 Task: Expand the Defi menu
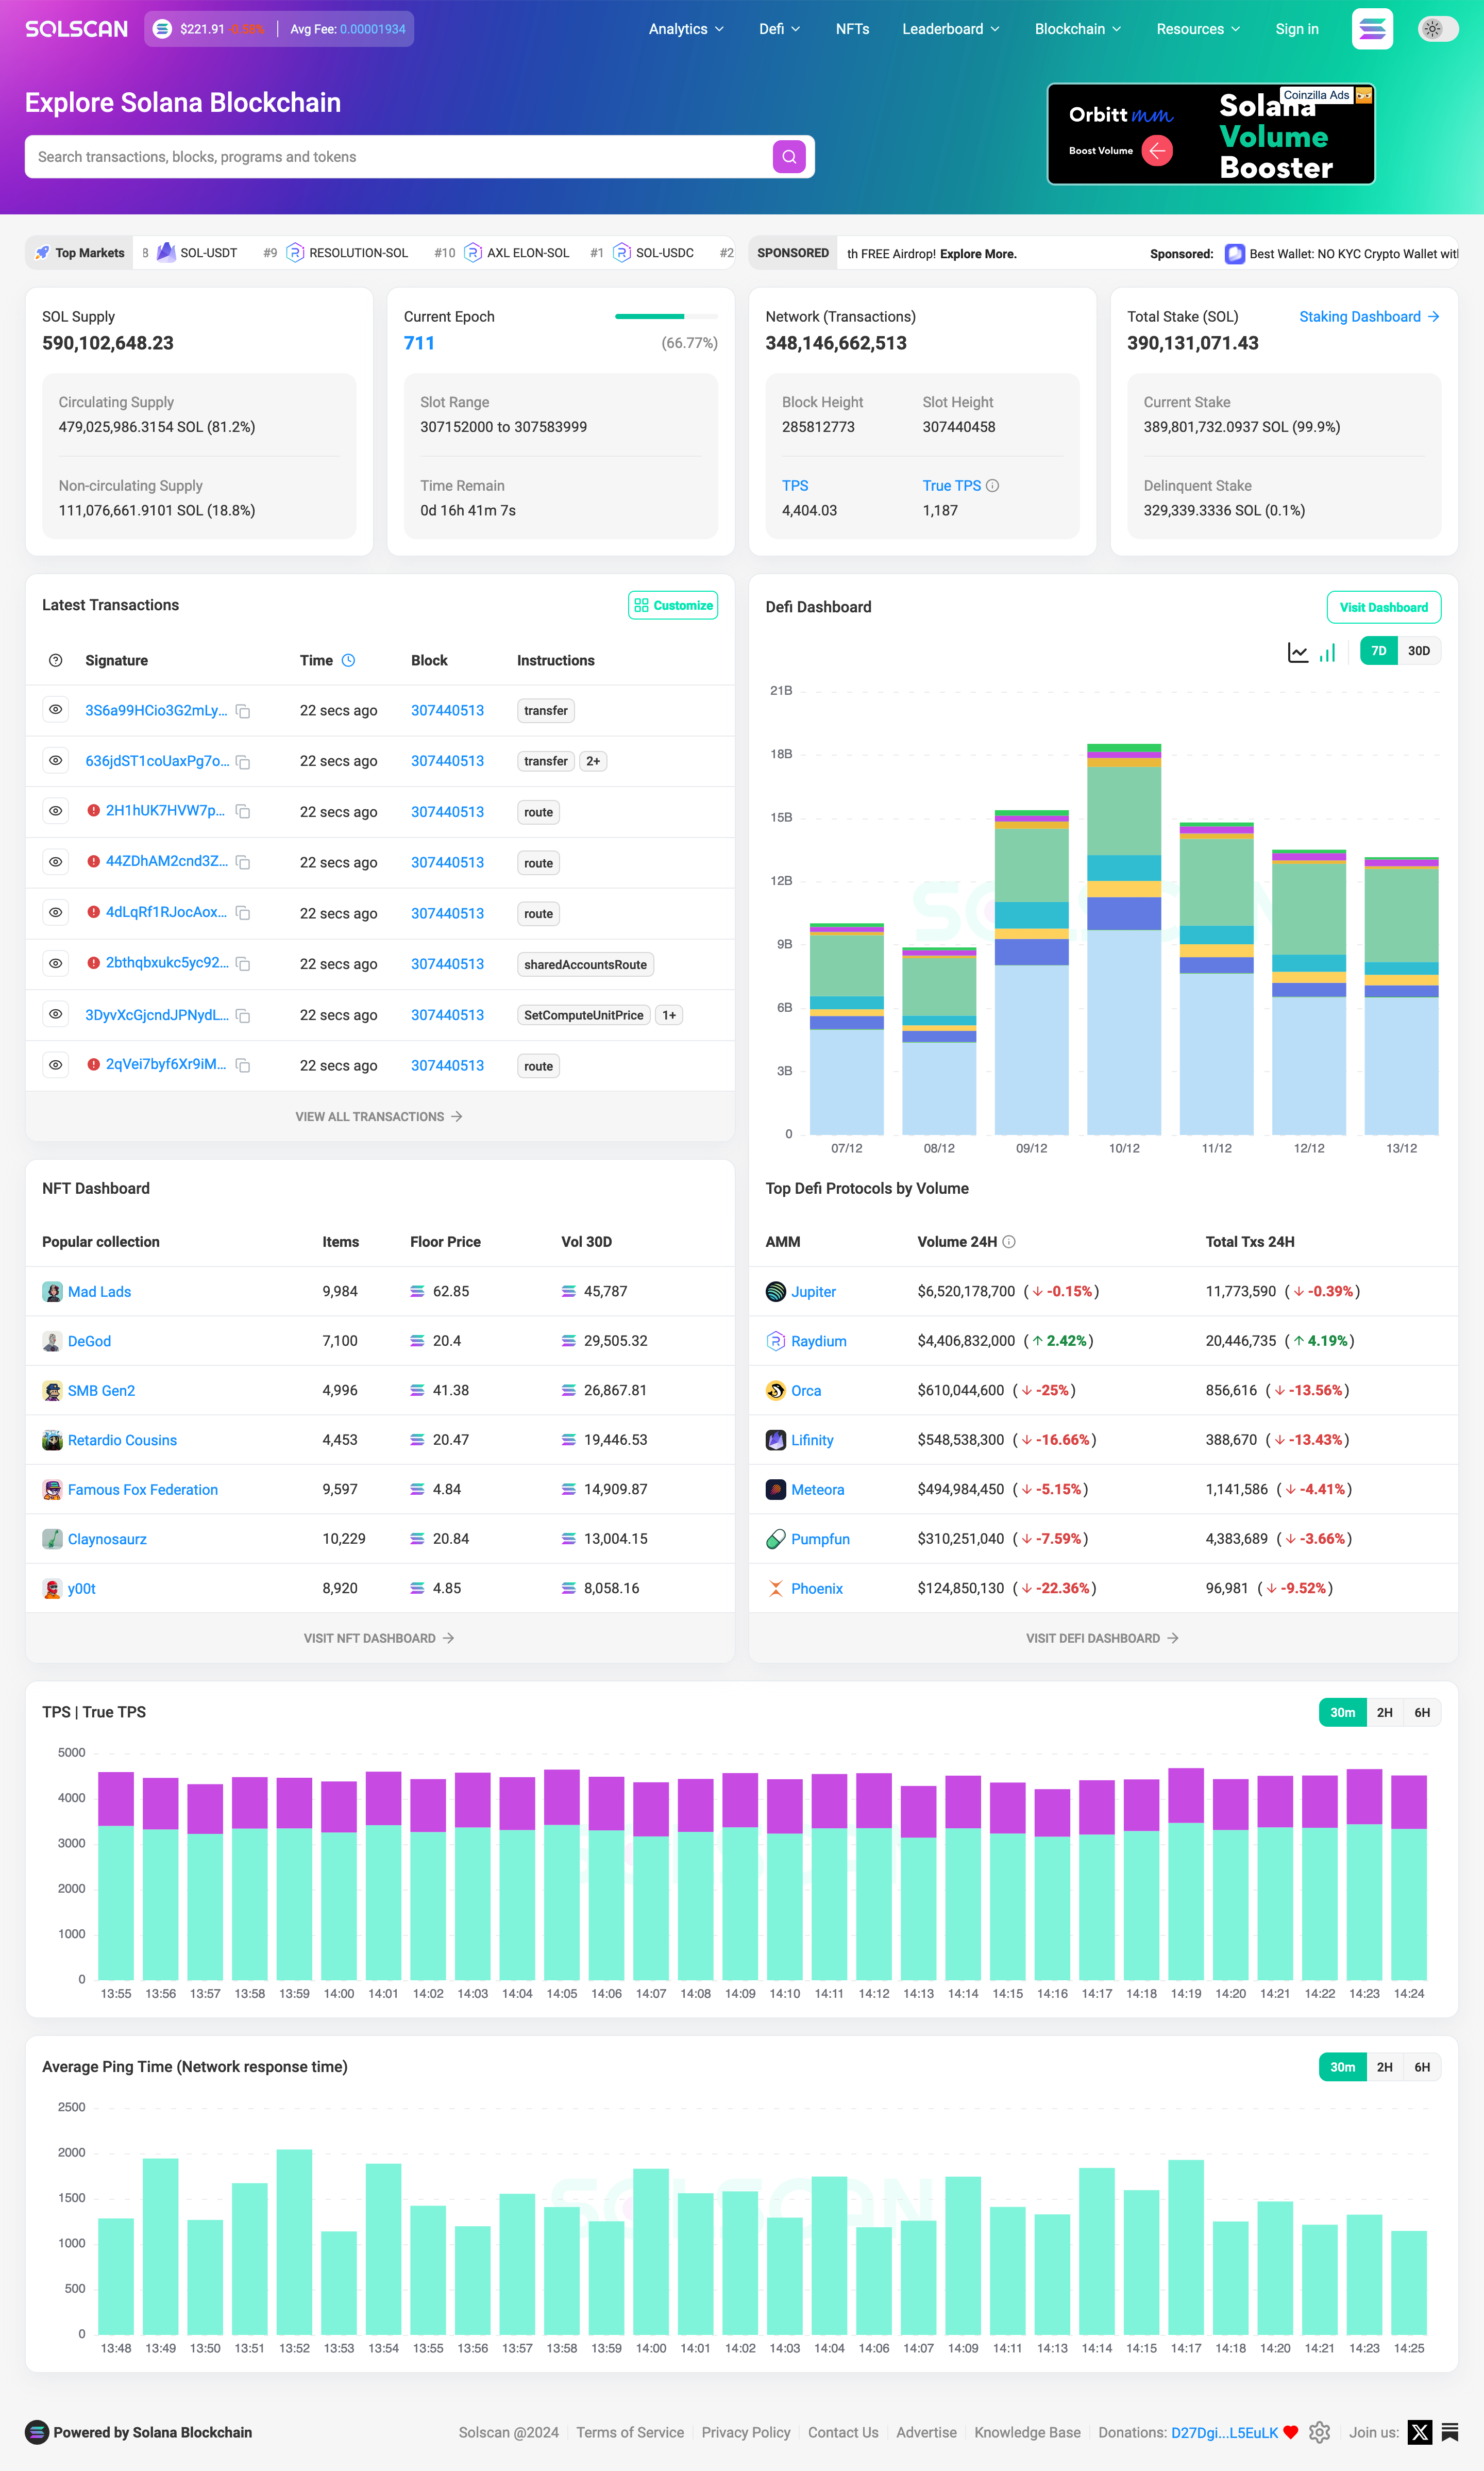point(780,29)
